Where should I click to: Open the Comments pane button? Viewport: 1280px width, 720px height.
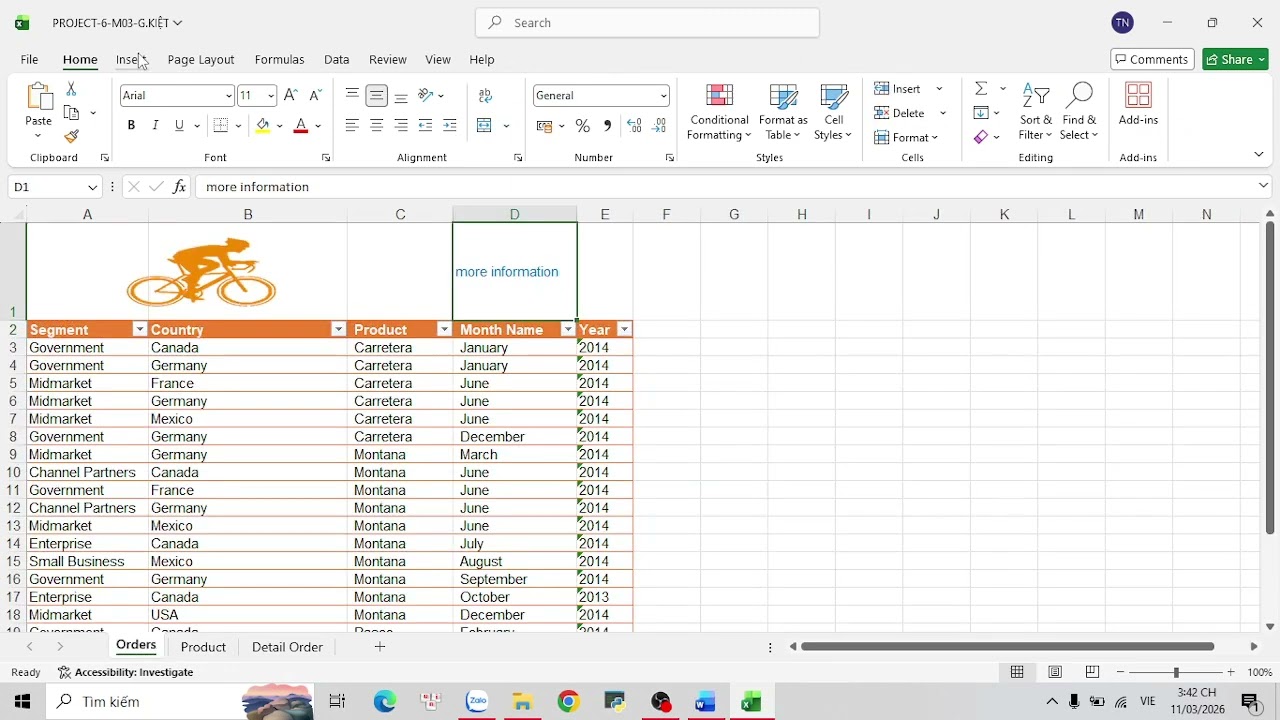pos(1153,60)
